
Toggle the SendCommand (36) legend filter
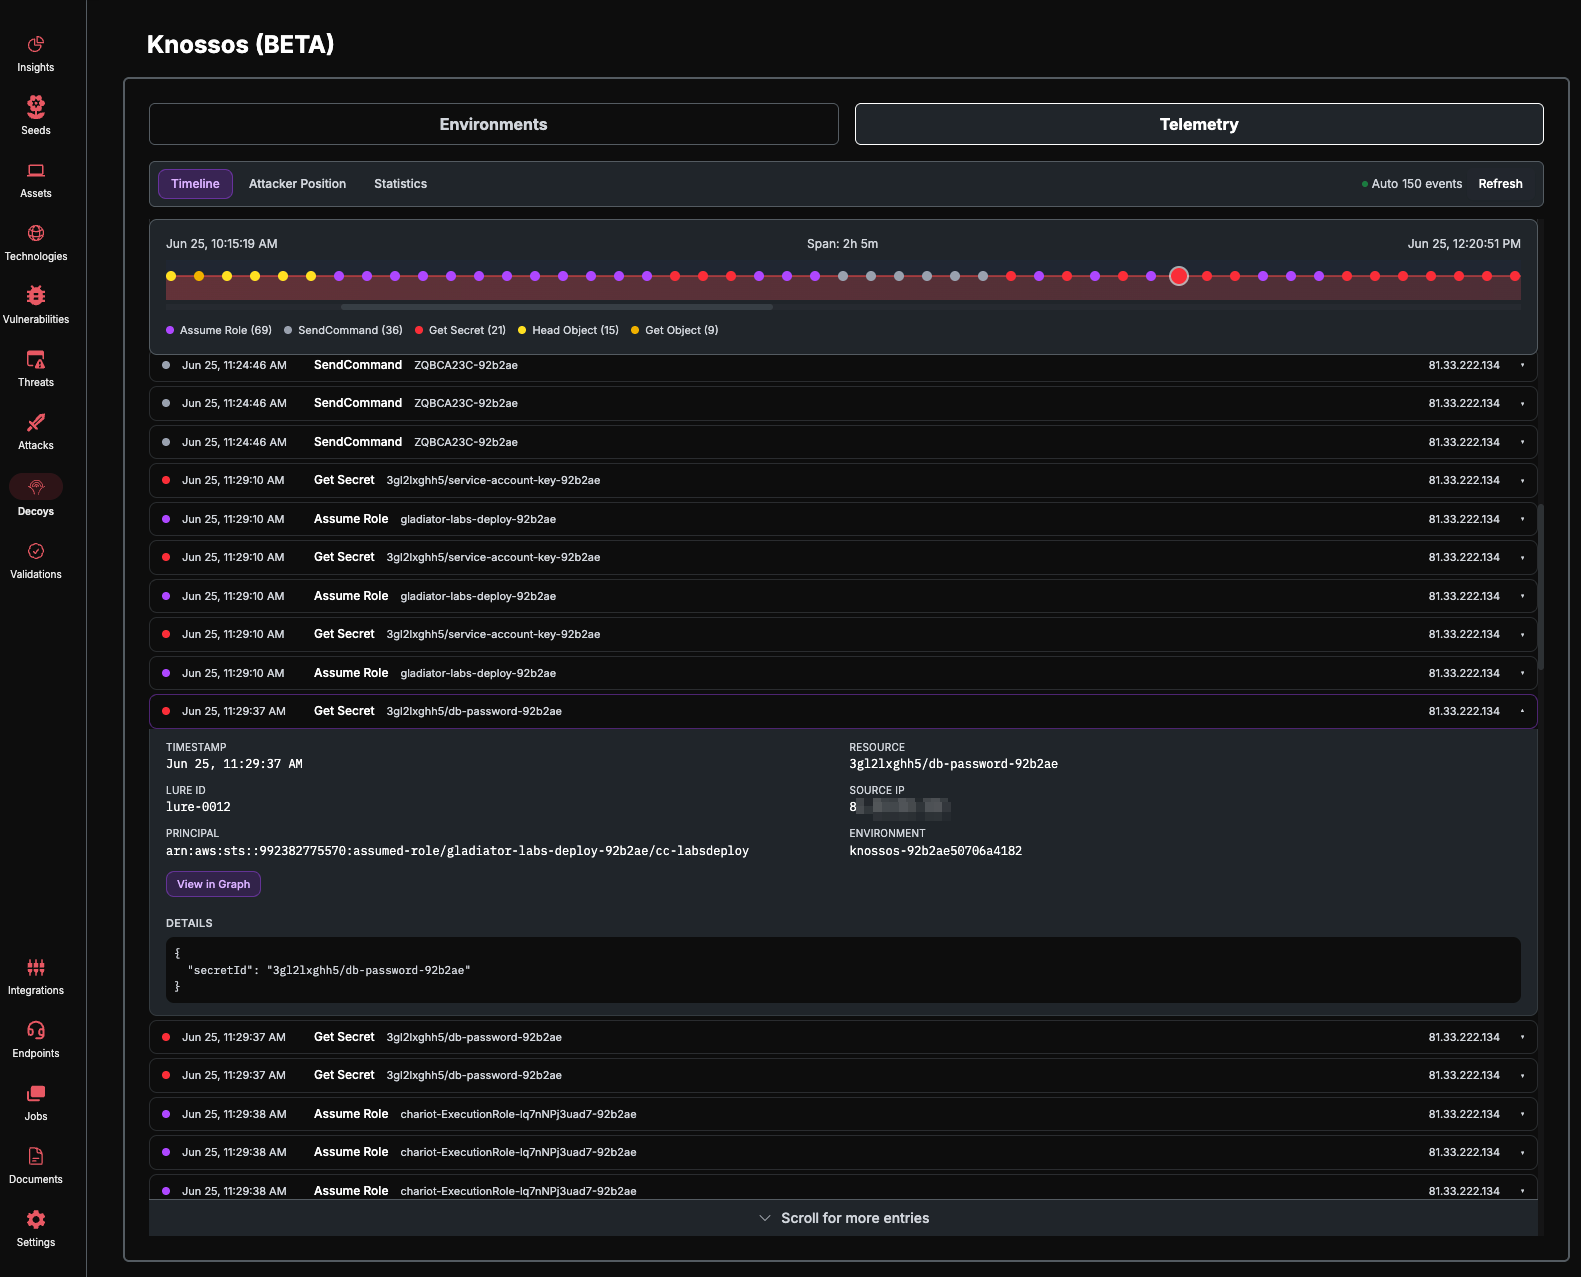343,330
